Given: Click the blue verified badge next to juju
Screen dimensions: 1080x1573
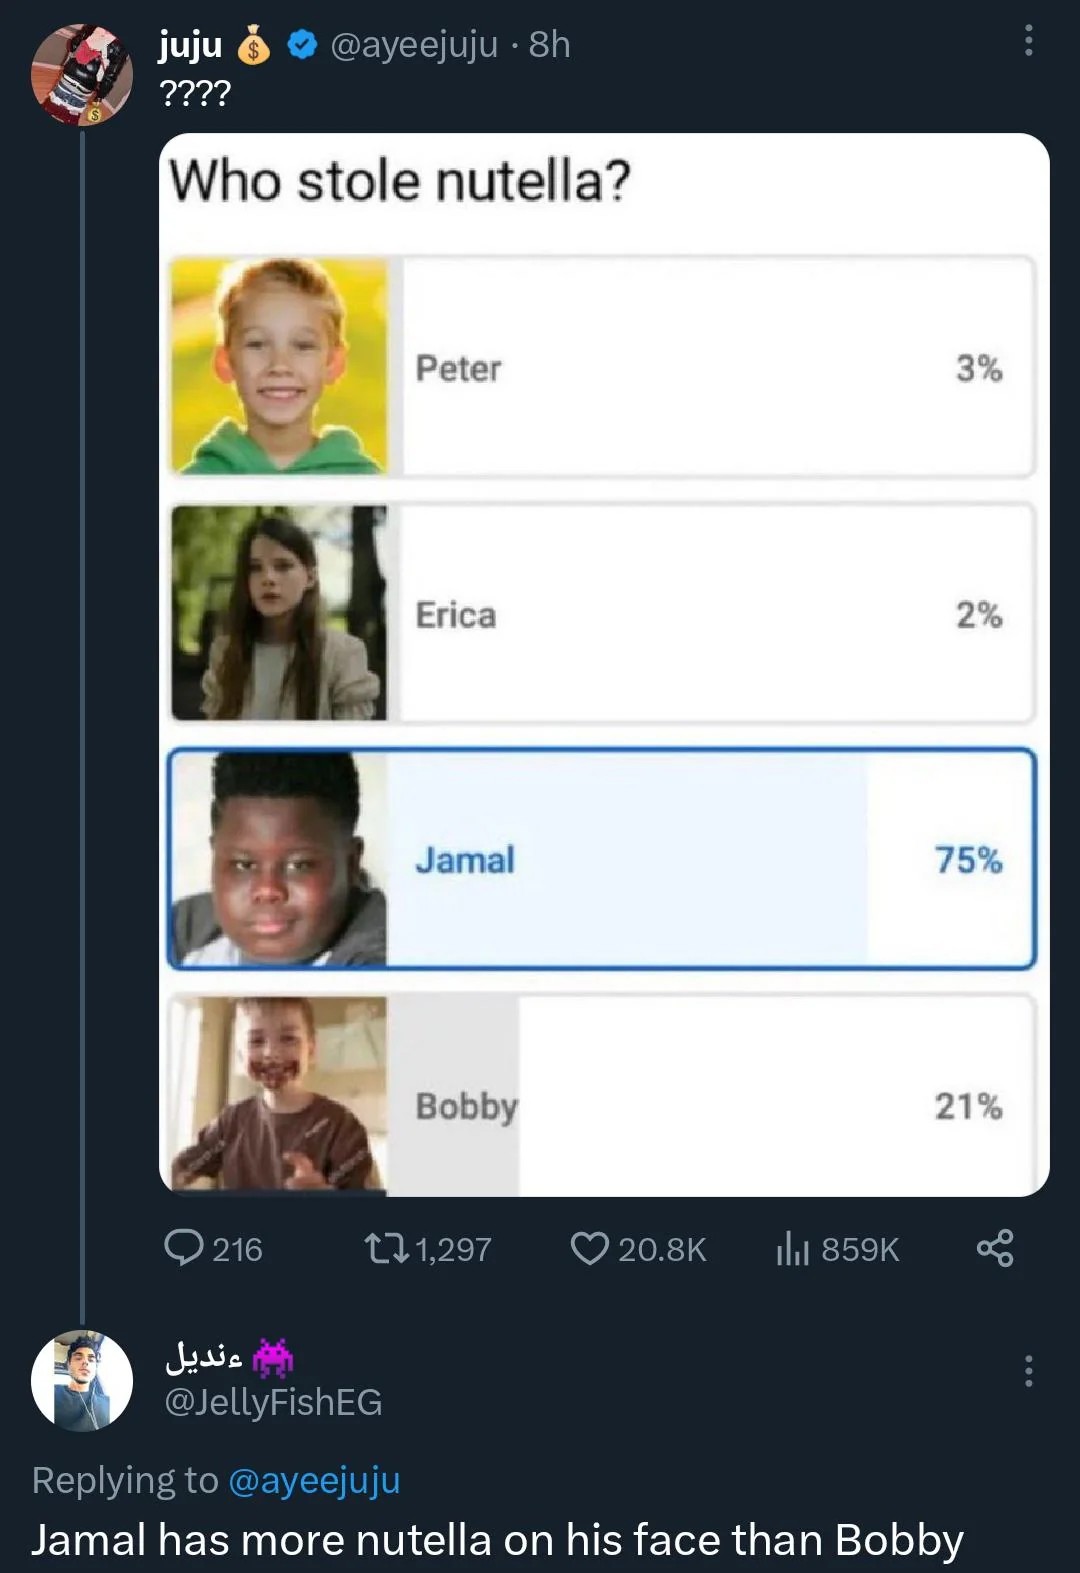Looking at the screenshot, I should pyautogui.click(x=303, y=45).
